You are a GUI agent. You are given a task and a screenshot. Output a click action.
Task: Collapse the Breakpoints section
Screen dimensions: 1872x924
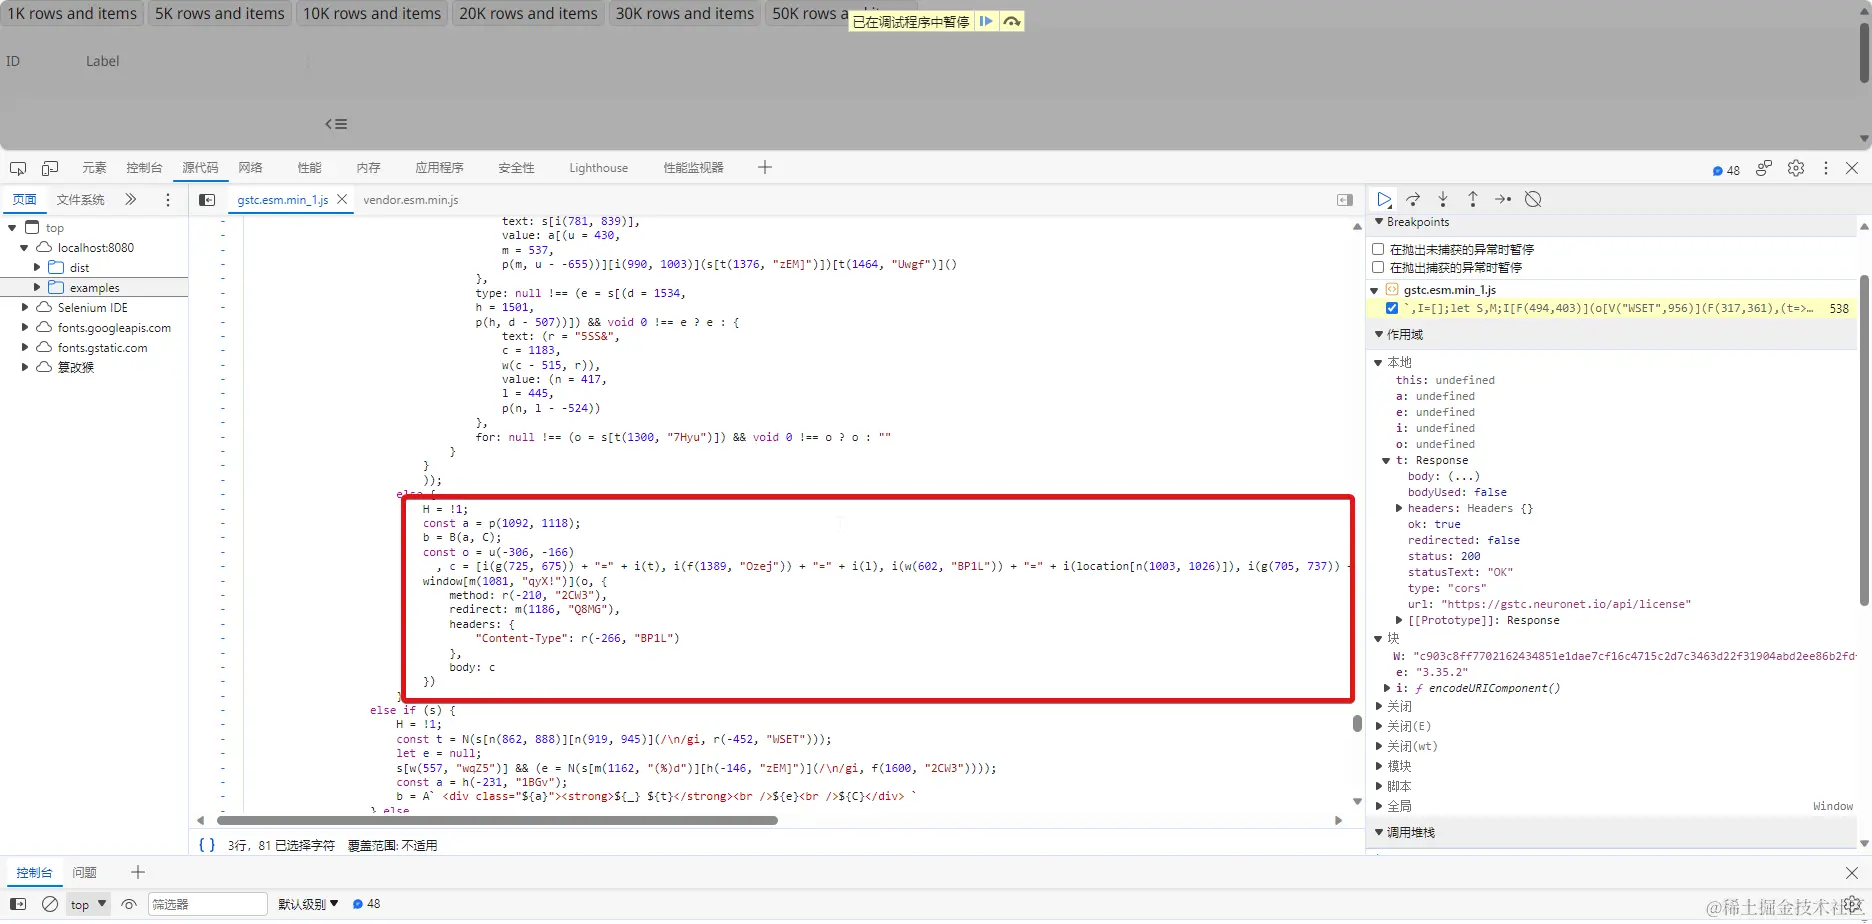(x=1380, y=222)
